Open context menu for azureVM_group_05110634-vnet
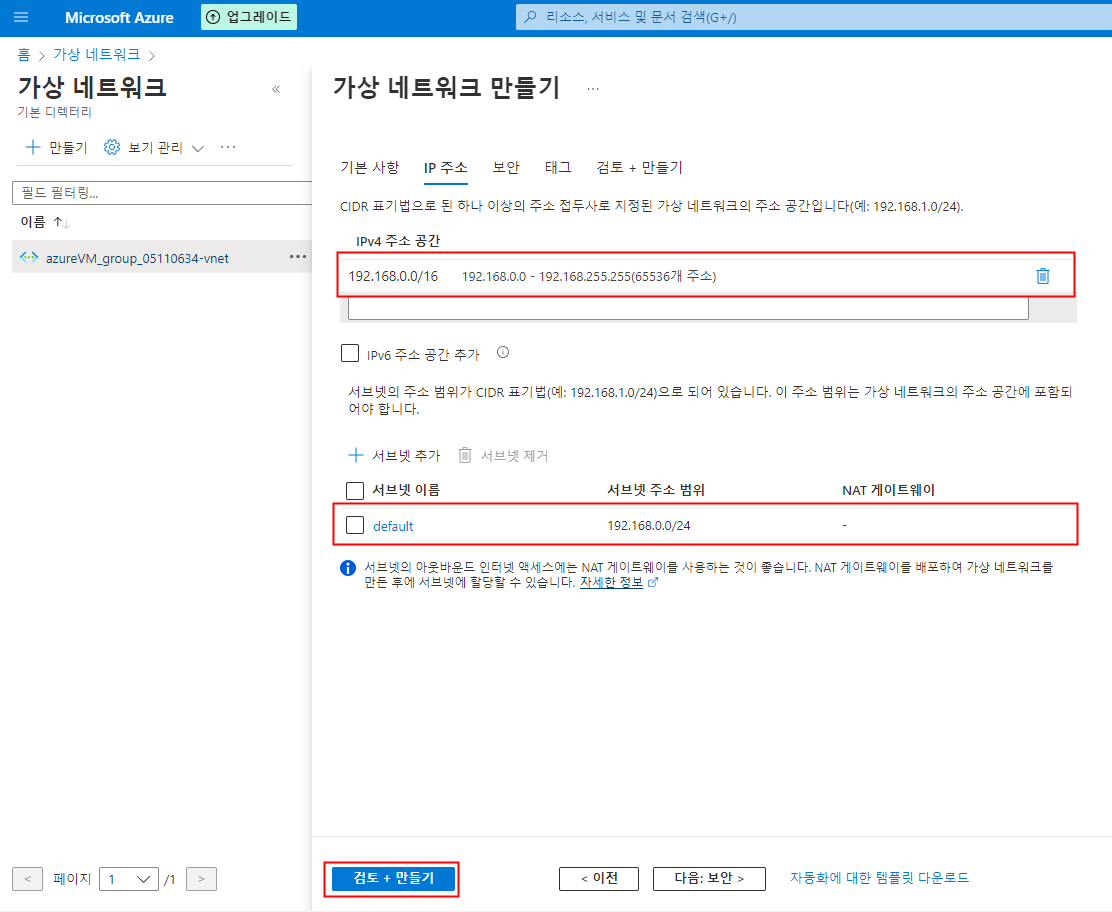This screenshot has height=912, width=1112. click(298, 257)
